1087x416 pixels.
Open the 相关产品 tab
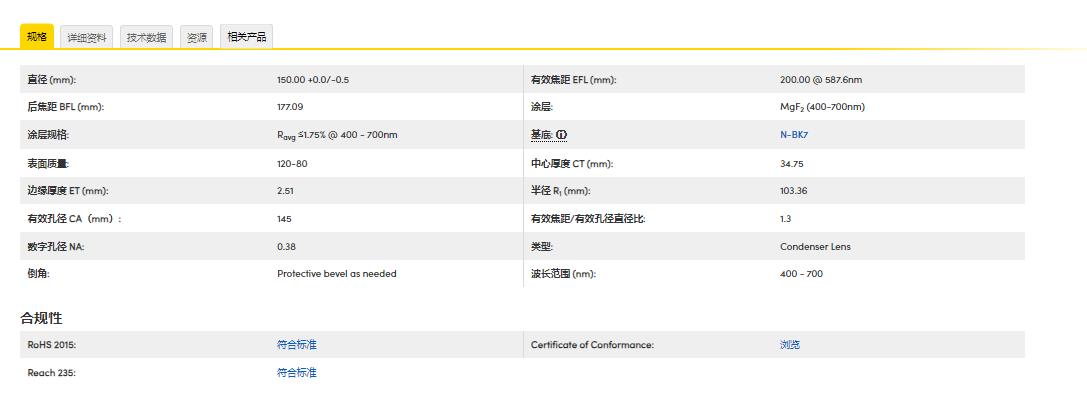click(246, 37)
